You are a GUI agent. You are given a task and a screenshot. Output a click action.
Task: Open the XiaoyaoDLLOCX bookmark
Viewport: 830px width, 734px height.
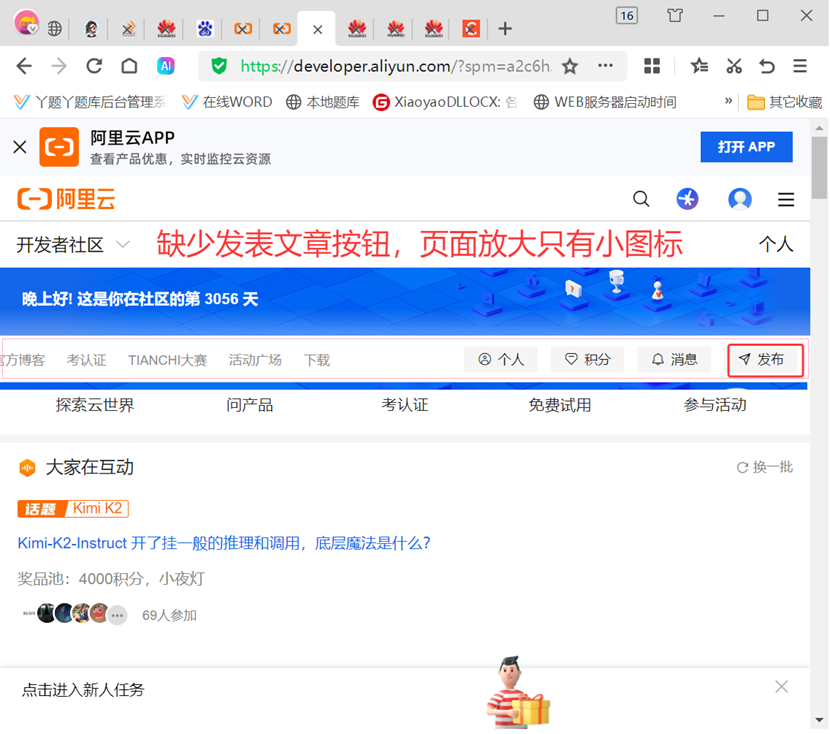pyautogui.click(x=445, y=102)
